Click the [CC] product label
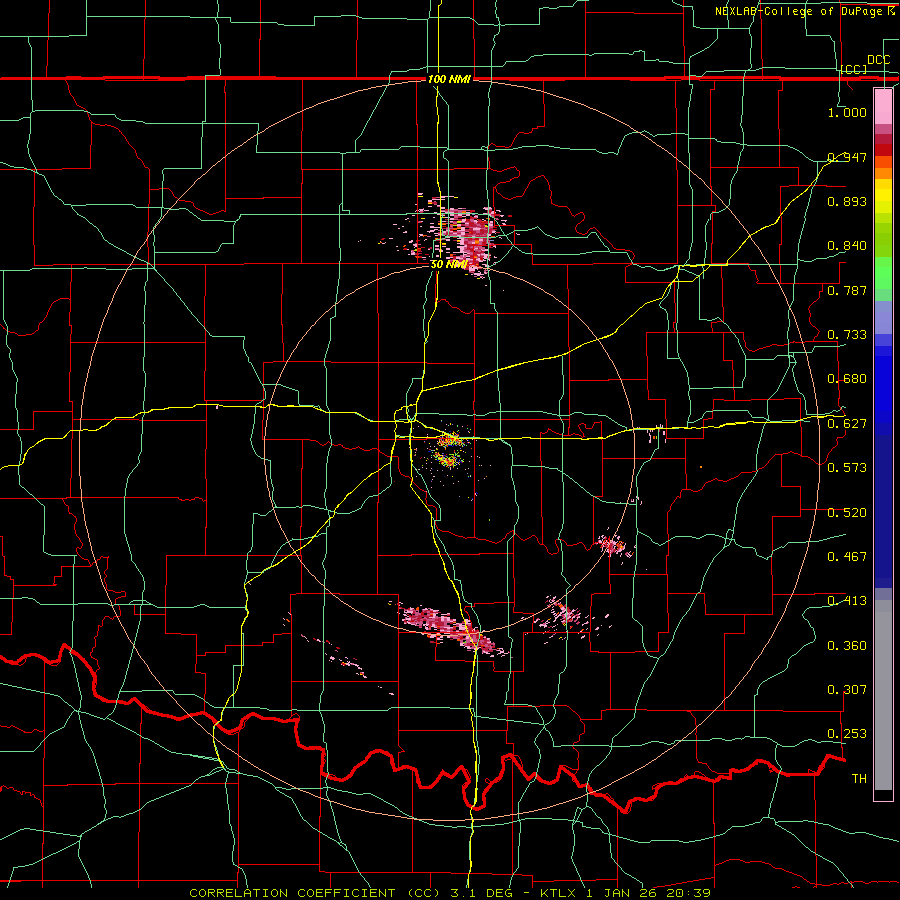Viewport: 900px width, 900px height. coord(854,69)
